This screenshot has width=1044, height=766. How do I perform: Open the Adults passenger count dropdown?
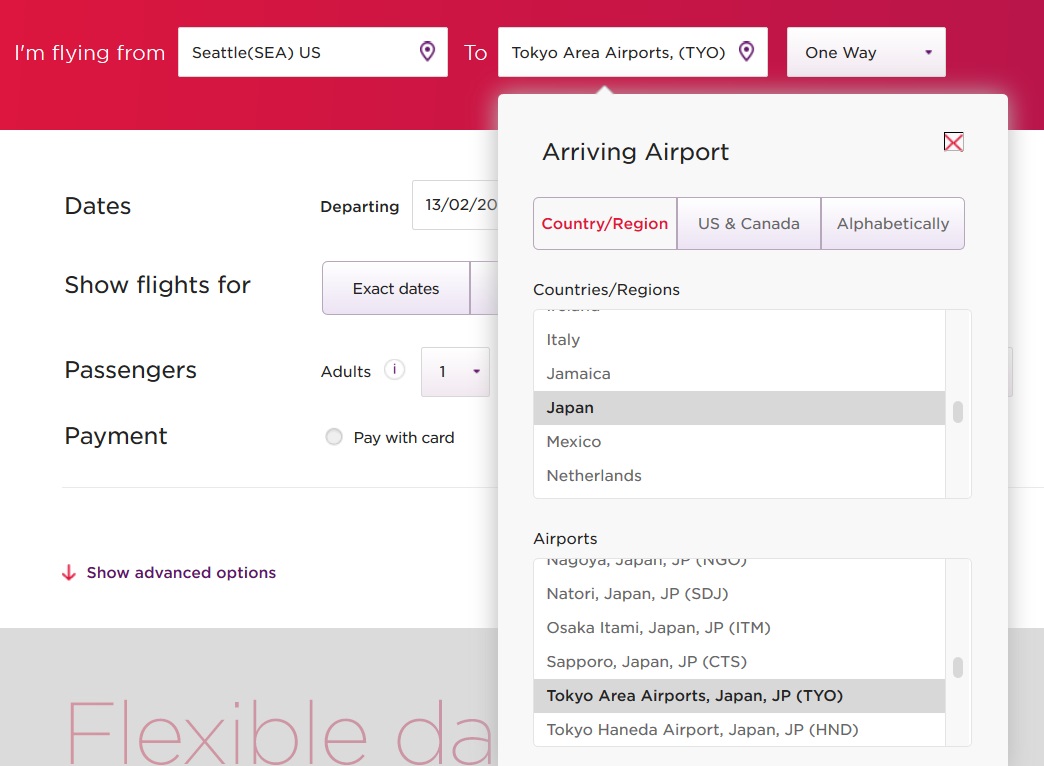point(455,371)
